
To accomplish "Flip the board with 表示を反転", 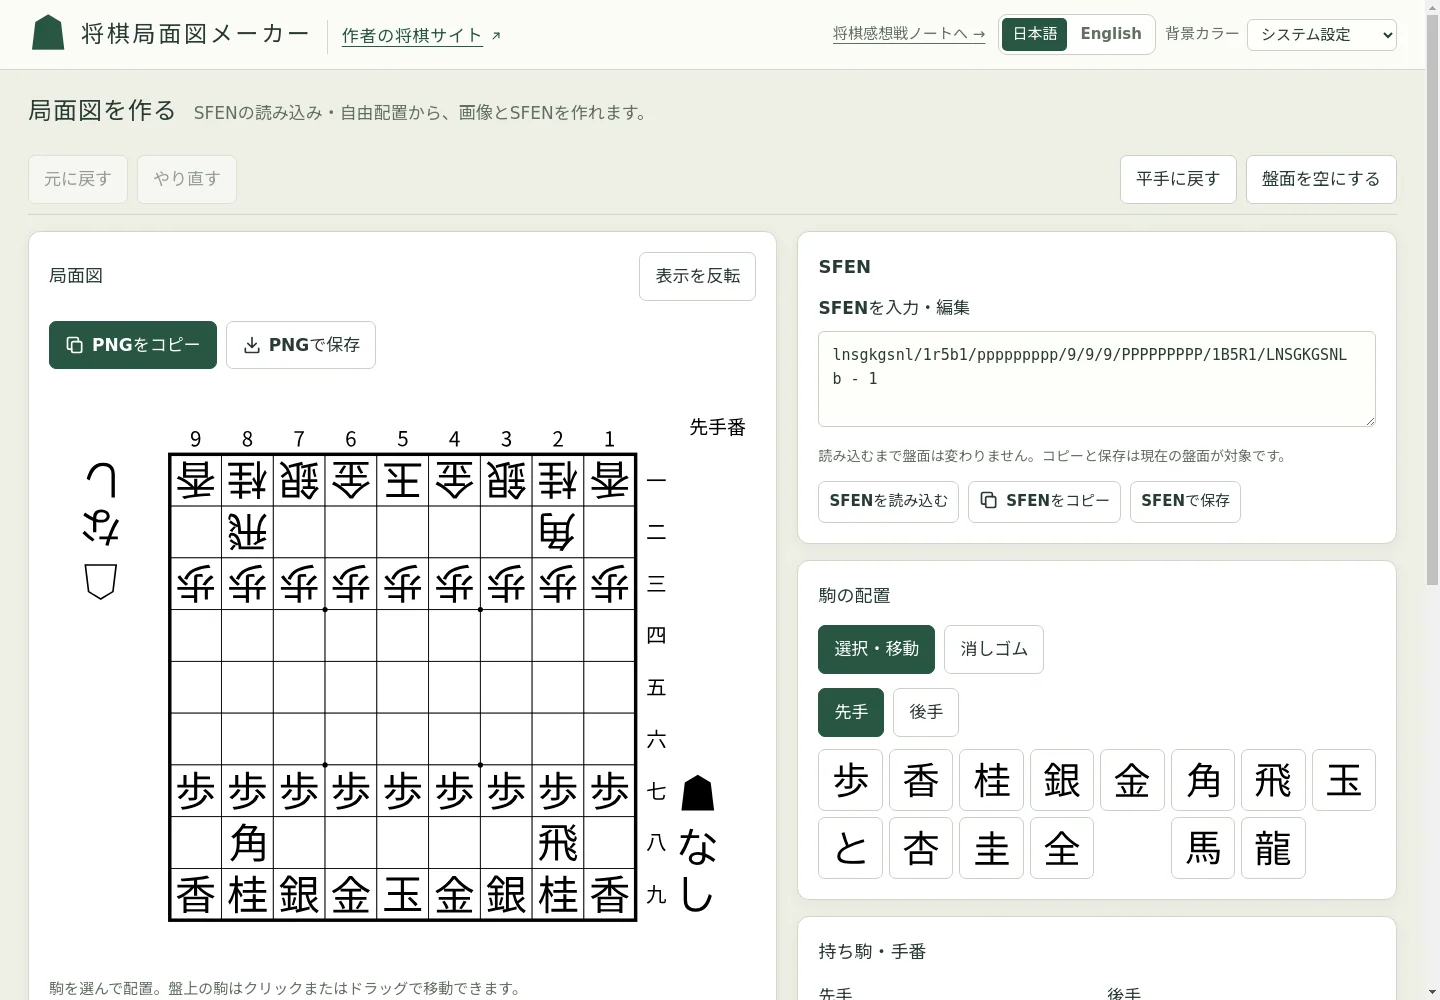I will pos(698,276).
